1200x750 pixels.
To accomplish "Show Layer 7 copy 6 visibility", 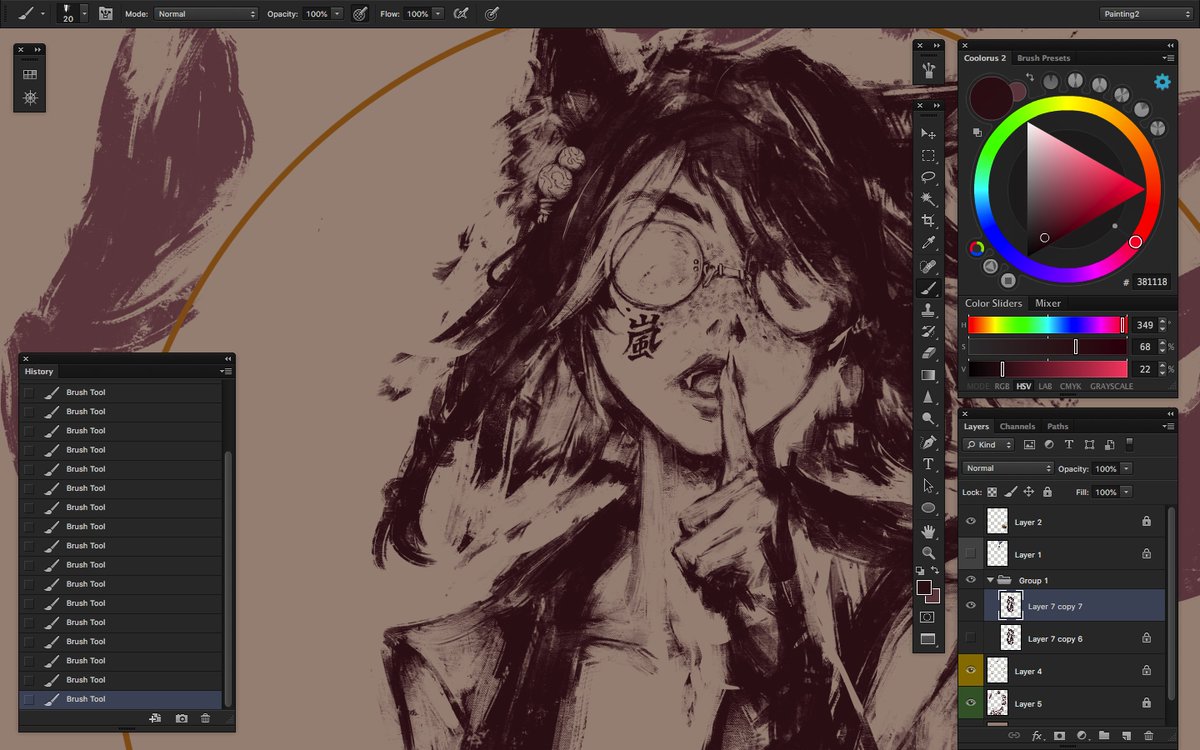I will click(970, 637).
